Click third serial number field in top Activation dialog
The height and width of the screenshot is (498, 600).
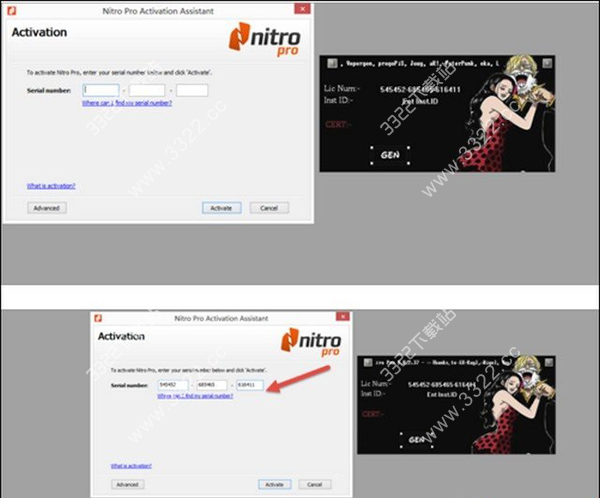[192, 90]
